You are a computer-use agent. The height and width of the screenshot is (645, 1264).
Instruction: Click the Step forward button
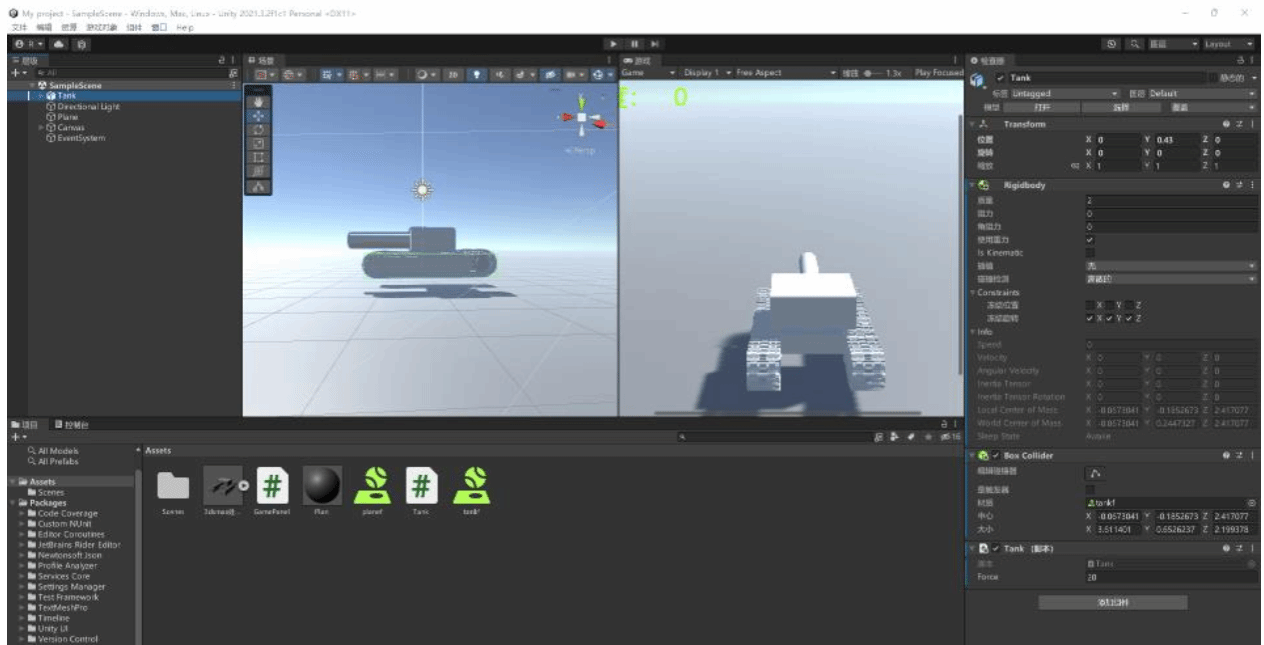[655, 45]
